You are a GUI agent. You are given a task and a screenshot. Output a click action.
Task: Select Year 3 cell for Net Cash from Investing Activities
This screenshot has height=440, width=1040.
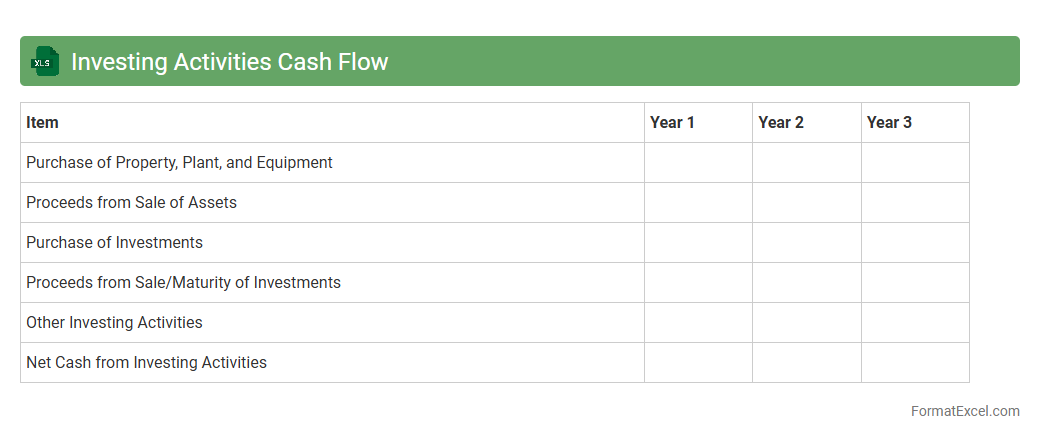point(915,362)
